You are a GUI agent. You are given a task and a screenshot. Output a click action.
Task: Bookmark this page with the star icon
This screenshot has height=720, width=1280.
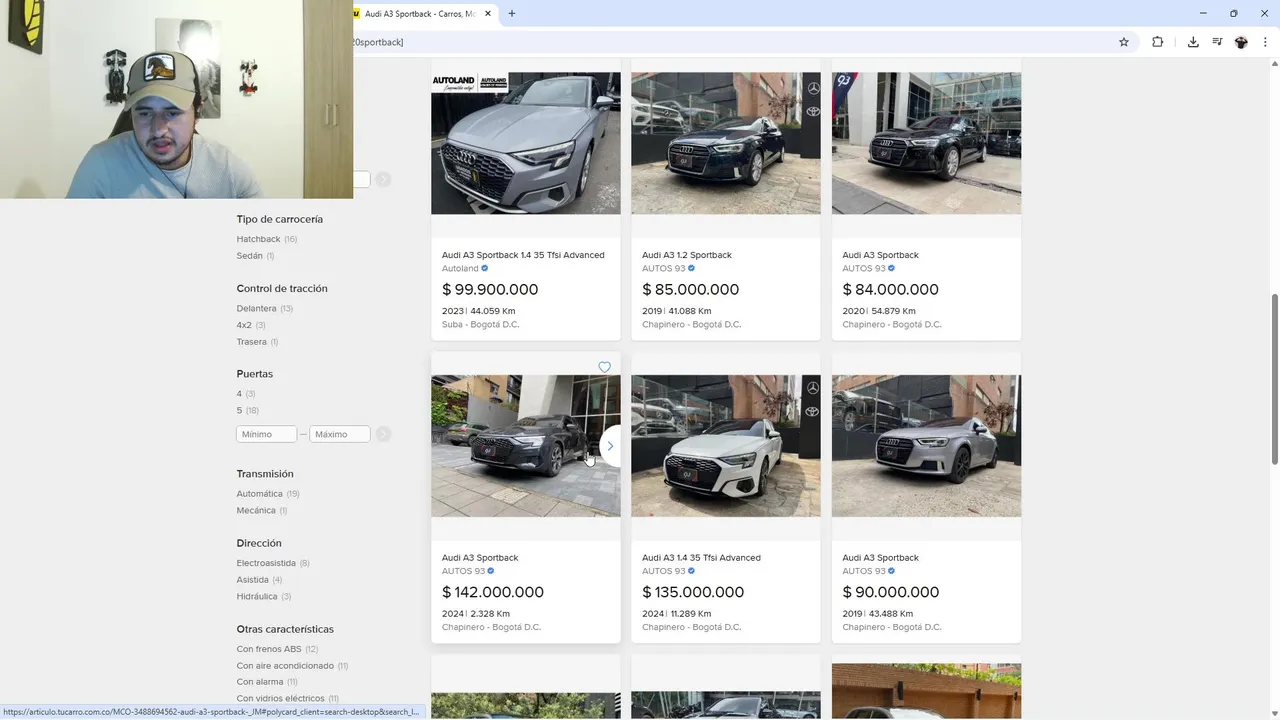(x=1124, y=42)
